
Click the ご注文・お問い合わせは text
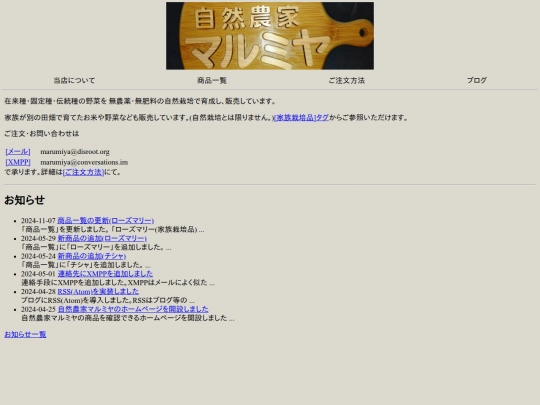tap(42, 134)
